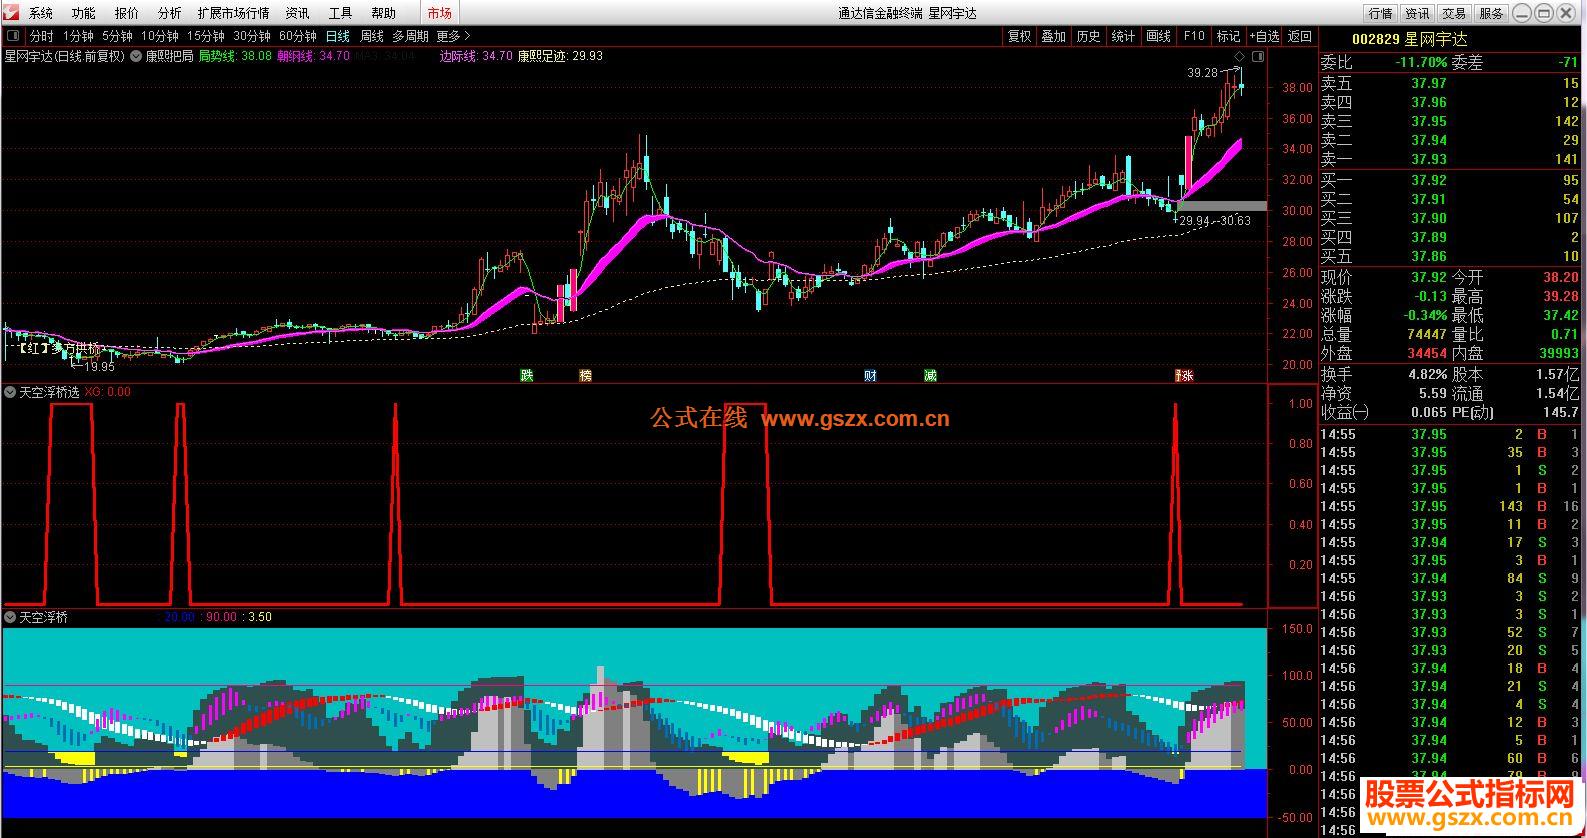Select the 60分钟 period
The image size is (1587, 838).
pos(298,36)
